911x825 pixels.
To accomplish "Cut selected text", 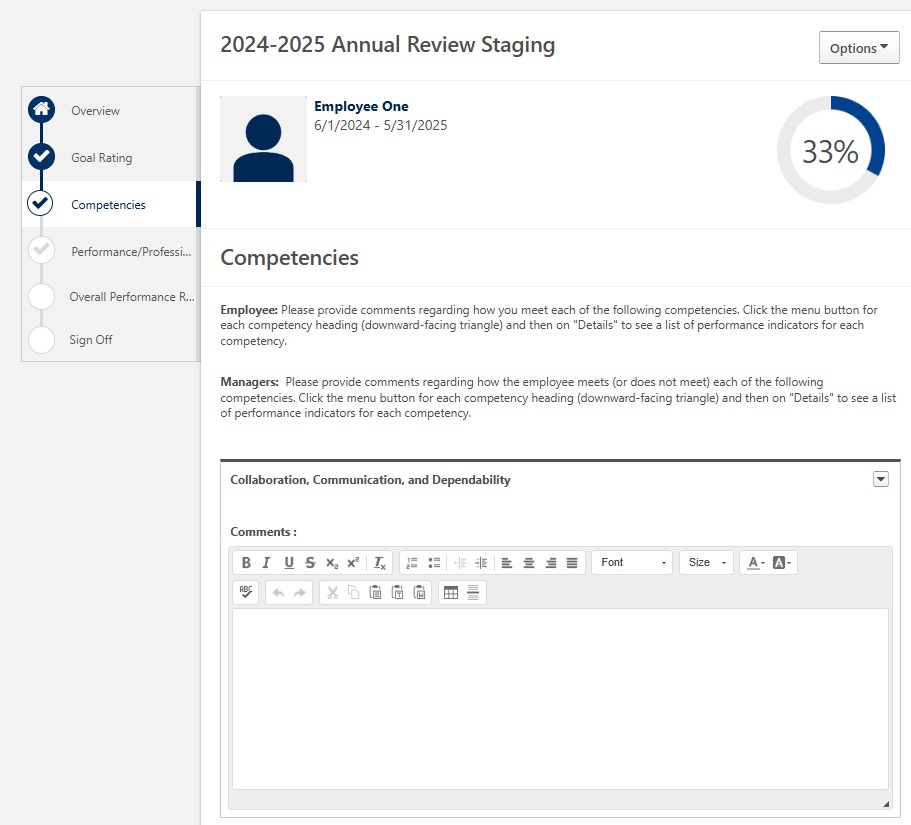I will [332, 593].
